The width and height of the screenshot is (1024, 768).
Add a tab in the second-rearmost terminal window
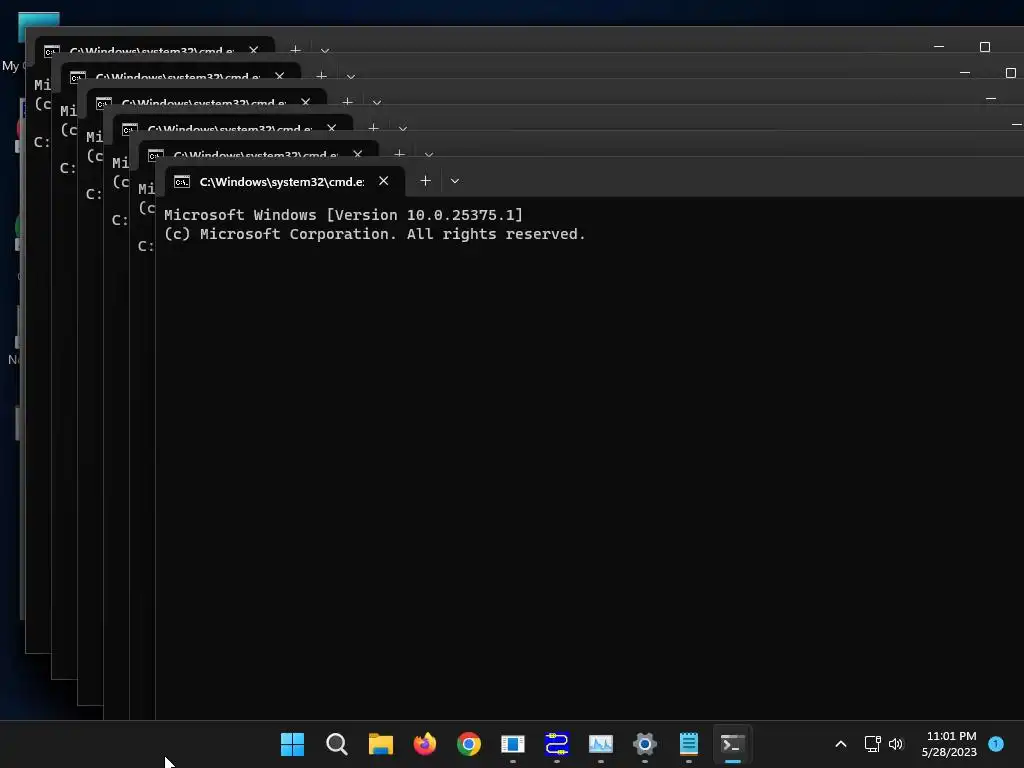click(321, 76)
